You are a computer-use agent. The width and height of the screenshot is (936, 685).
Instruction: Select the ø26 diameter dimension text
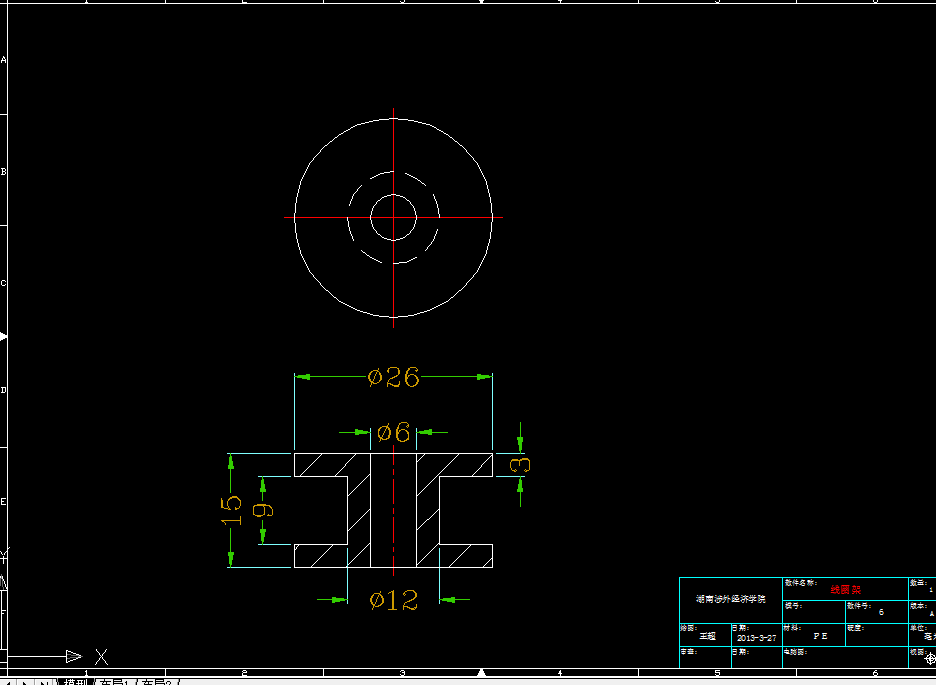coord(393,377)
